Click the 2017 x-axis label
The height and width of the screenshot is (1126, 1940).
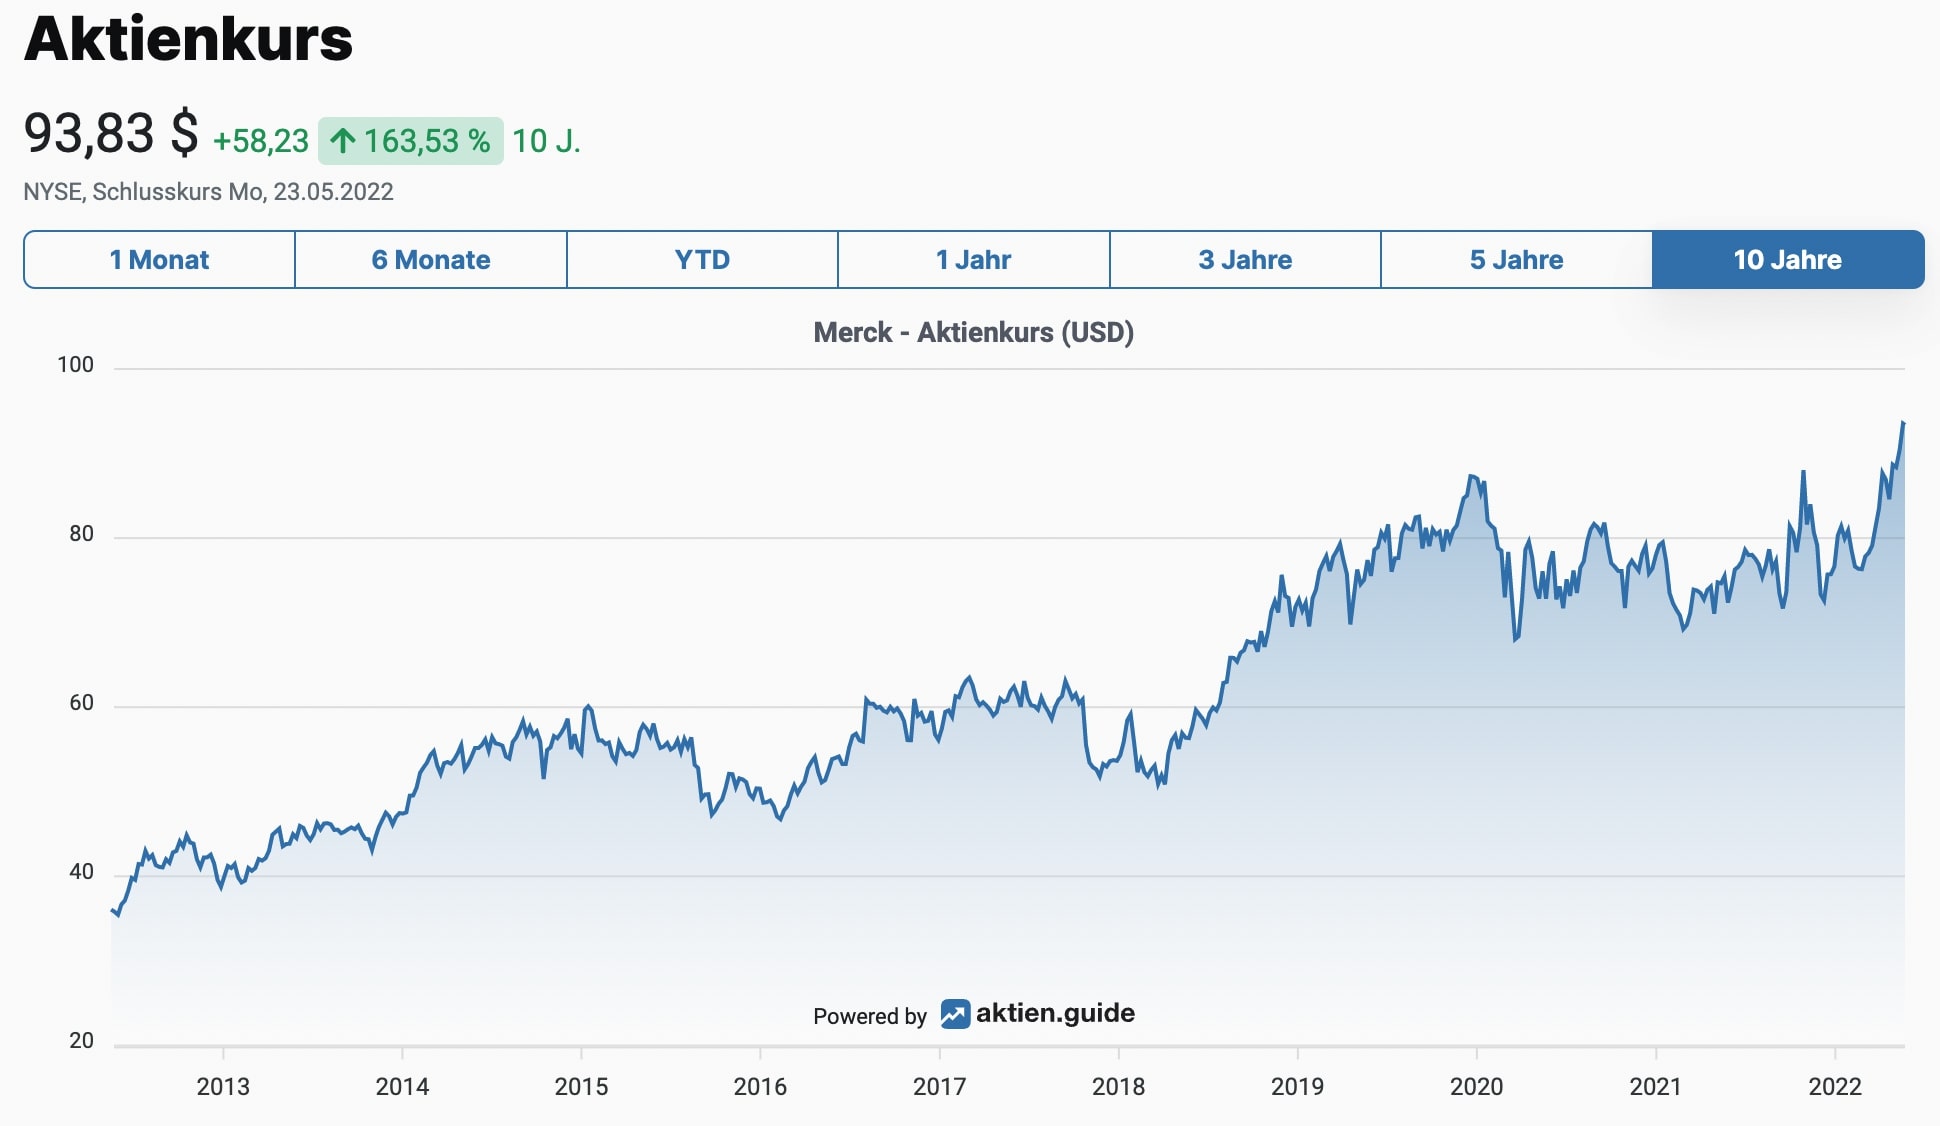click(939, 1087)
